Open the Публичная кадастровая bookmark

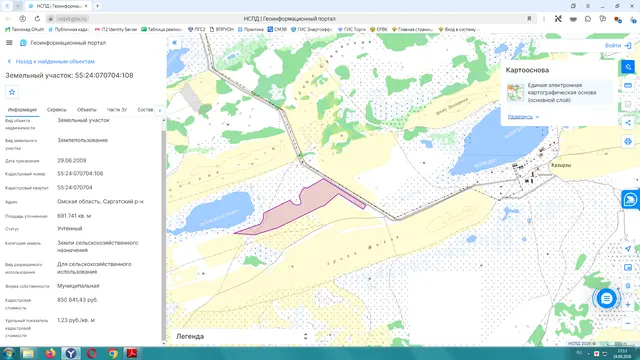tap(69, 29)
